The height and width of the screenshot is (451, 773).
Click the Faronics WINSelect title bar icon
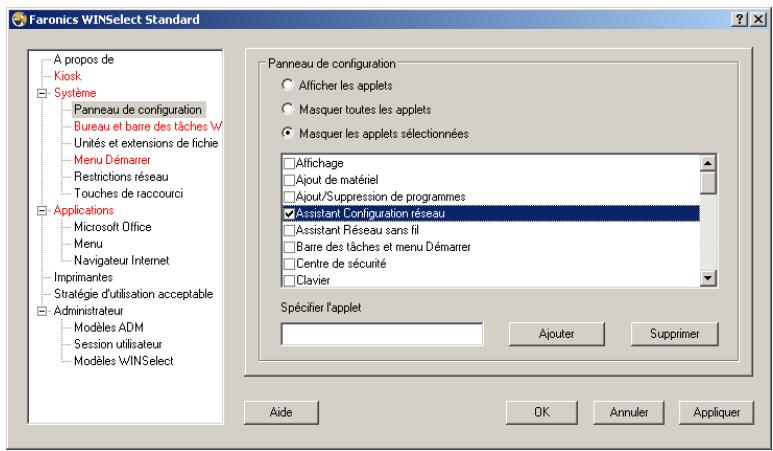(x=19, y=20)
